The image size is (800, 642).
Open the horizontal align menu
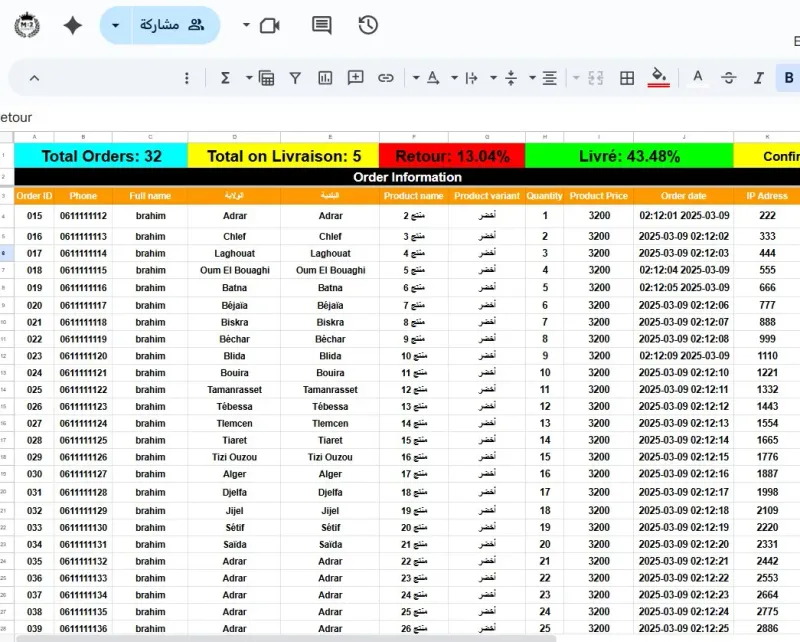click(x=549, y=78)
